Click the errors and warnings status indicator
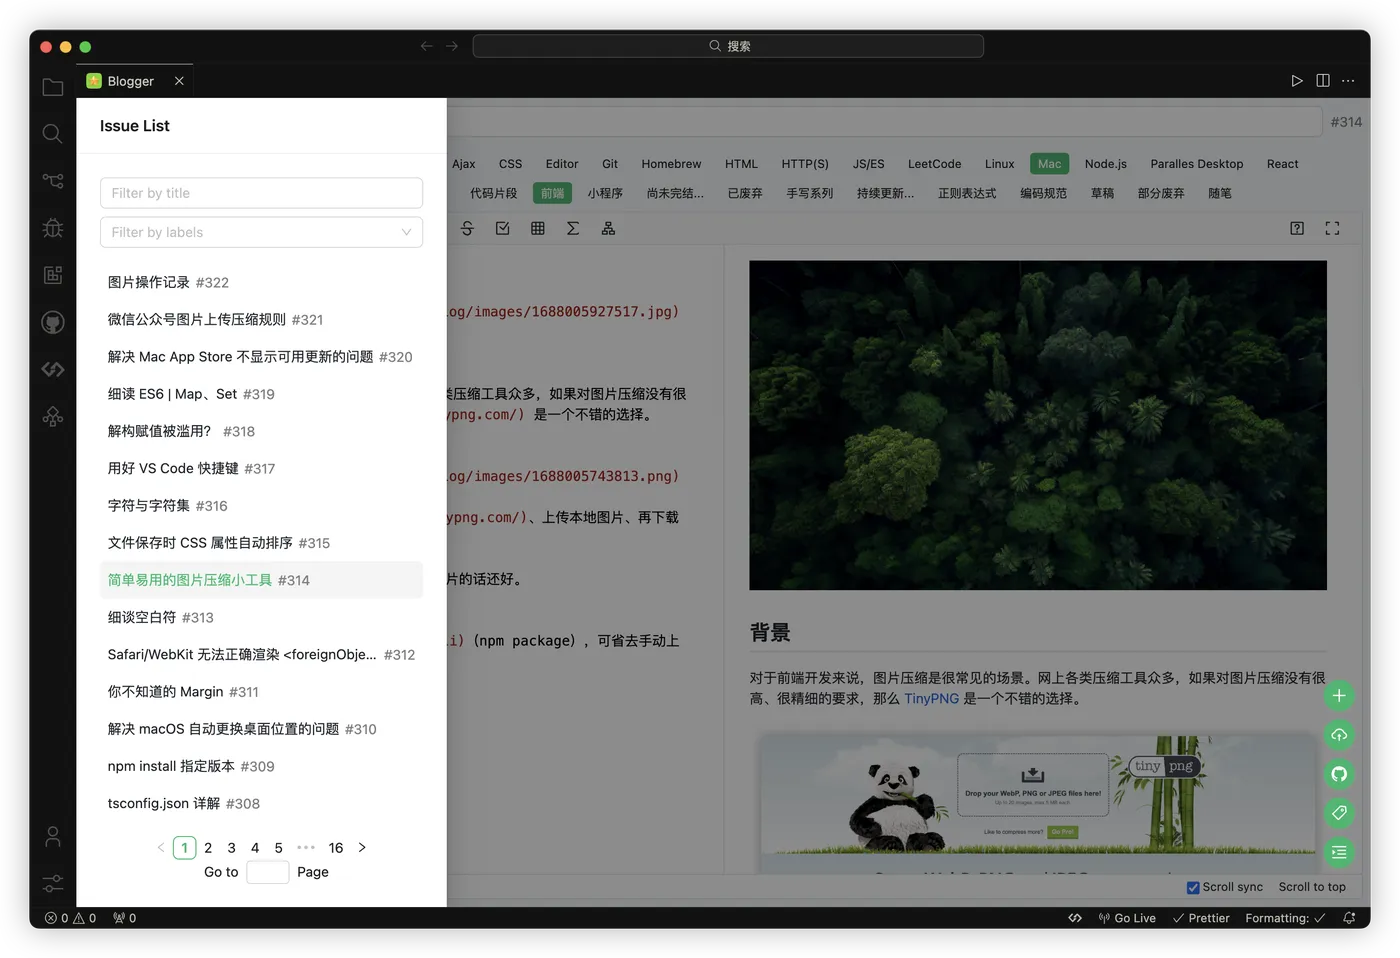This screenshot has width=1400, height=958. [70, 918]
